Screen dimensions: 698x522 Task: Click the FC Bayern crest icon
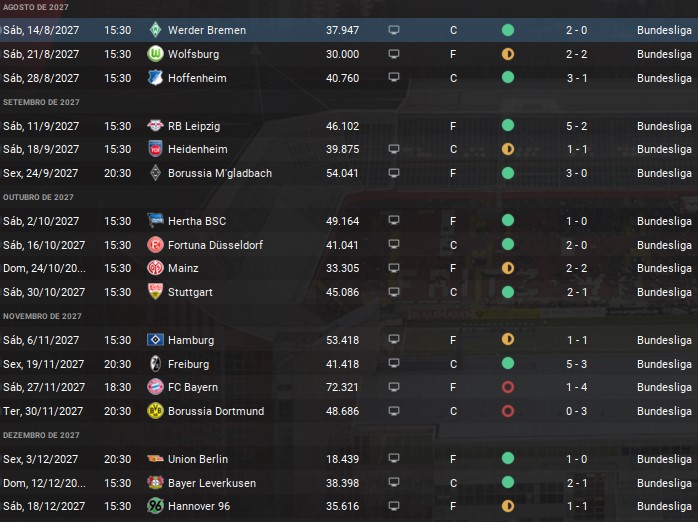pyautogui.click(x=155, y=387)
